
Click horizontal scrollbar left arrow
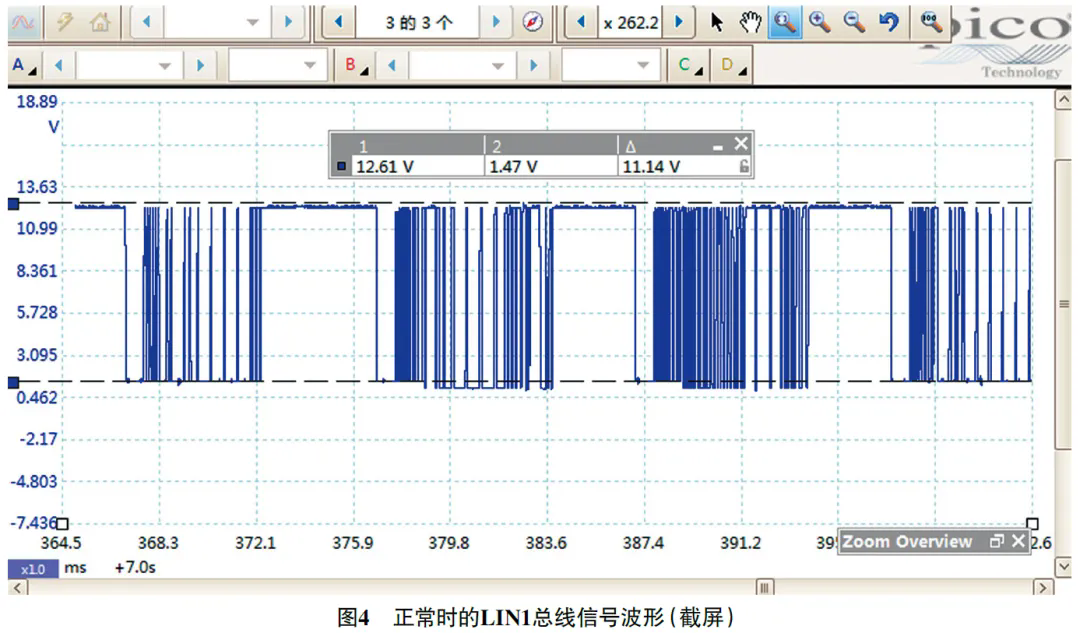coord(17,588)
